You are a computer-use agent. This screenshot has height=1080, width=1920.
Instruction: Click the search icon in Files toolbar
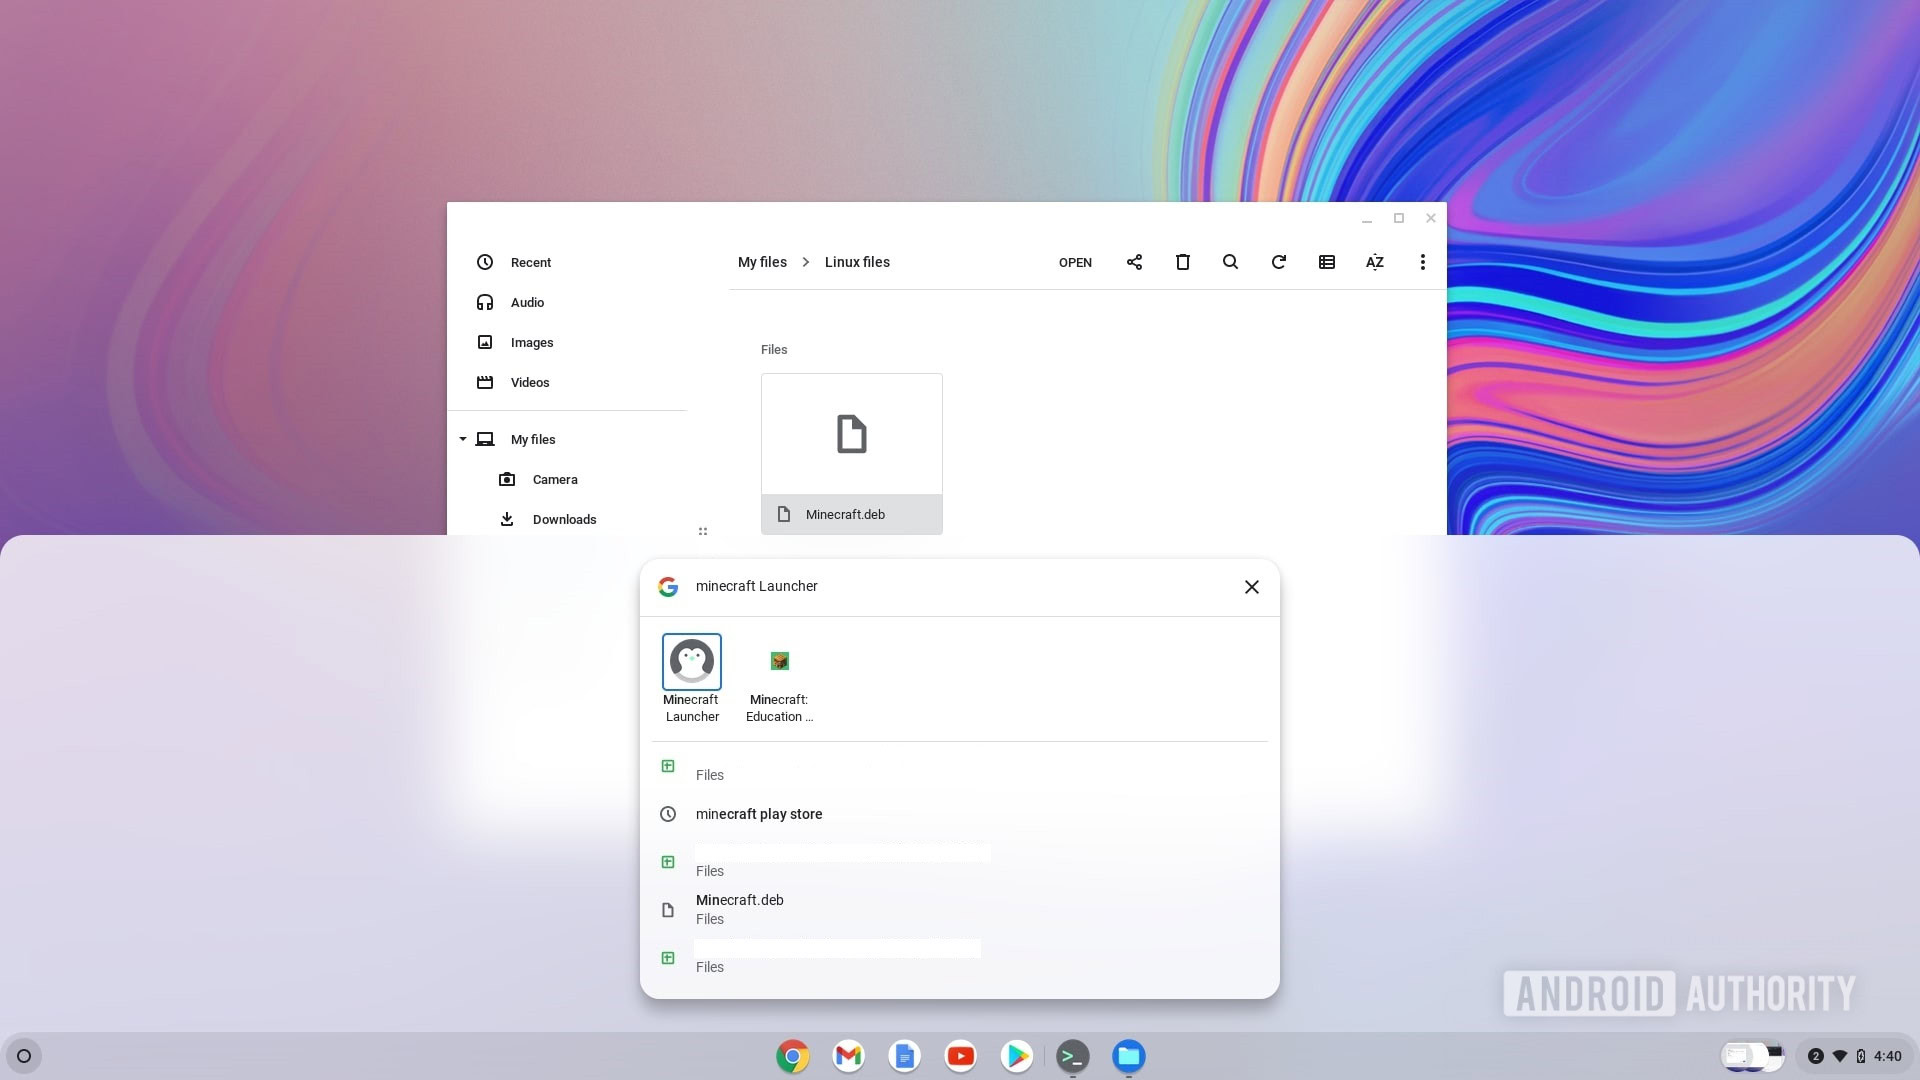(x=1229, y=261)
